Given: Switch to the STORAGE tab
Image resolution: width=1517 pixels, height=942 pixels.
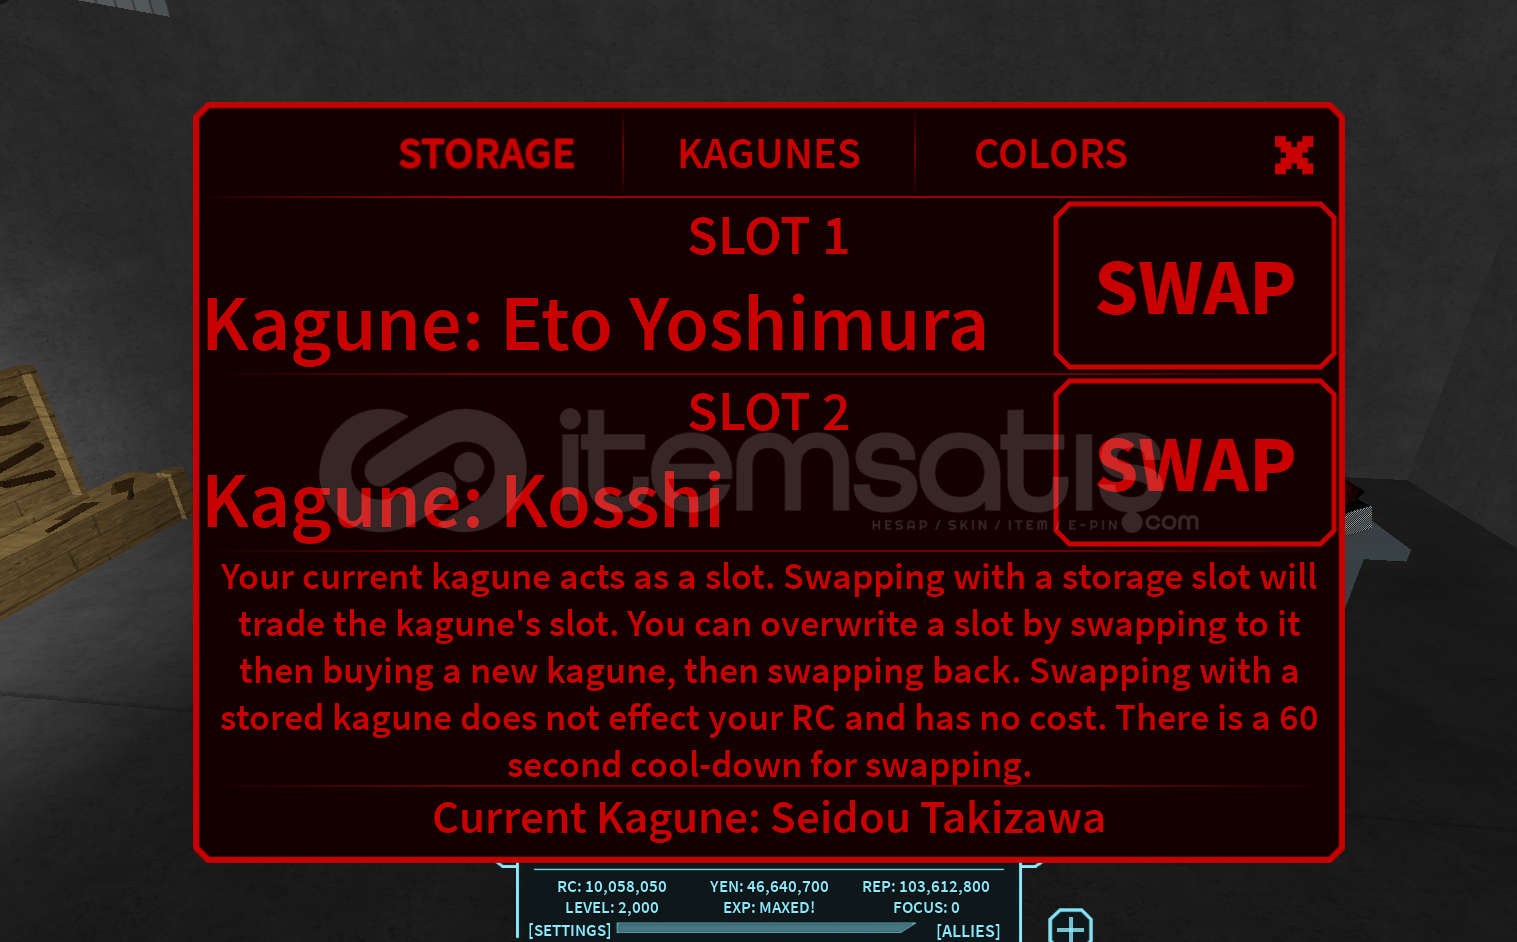Looking at the screenshot, I should coord(487,154).
